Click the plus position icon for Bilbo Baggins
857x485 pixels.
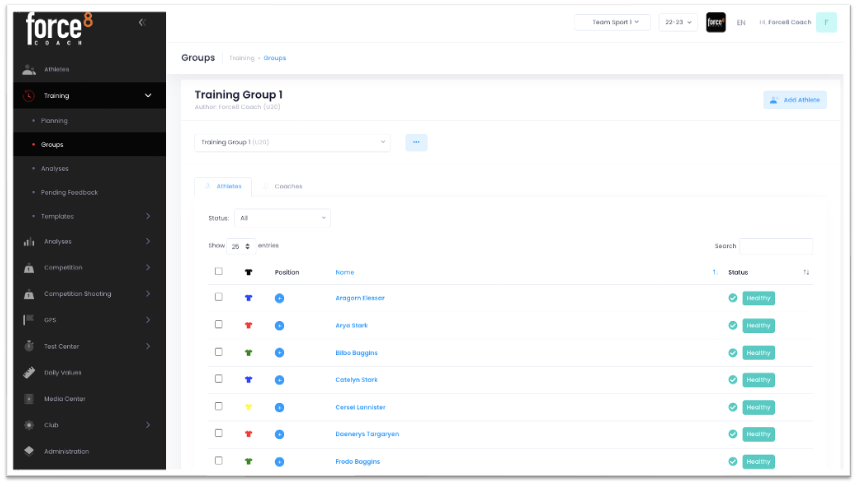(x=279, y=353)
